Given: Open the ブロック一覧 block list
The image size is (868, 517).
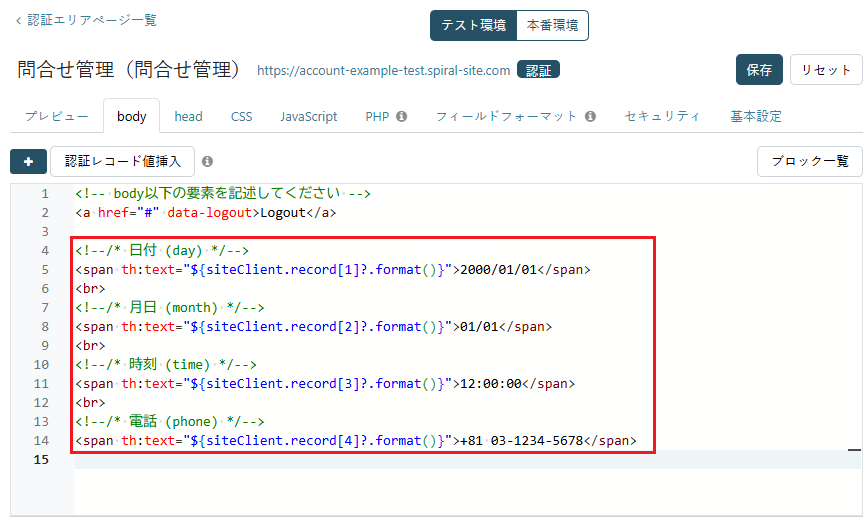Looking at the screenshot, I should coord(809,161).
